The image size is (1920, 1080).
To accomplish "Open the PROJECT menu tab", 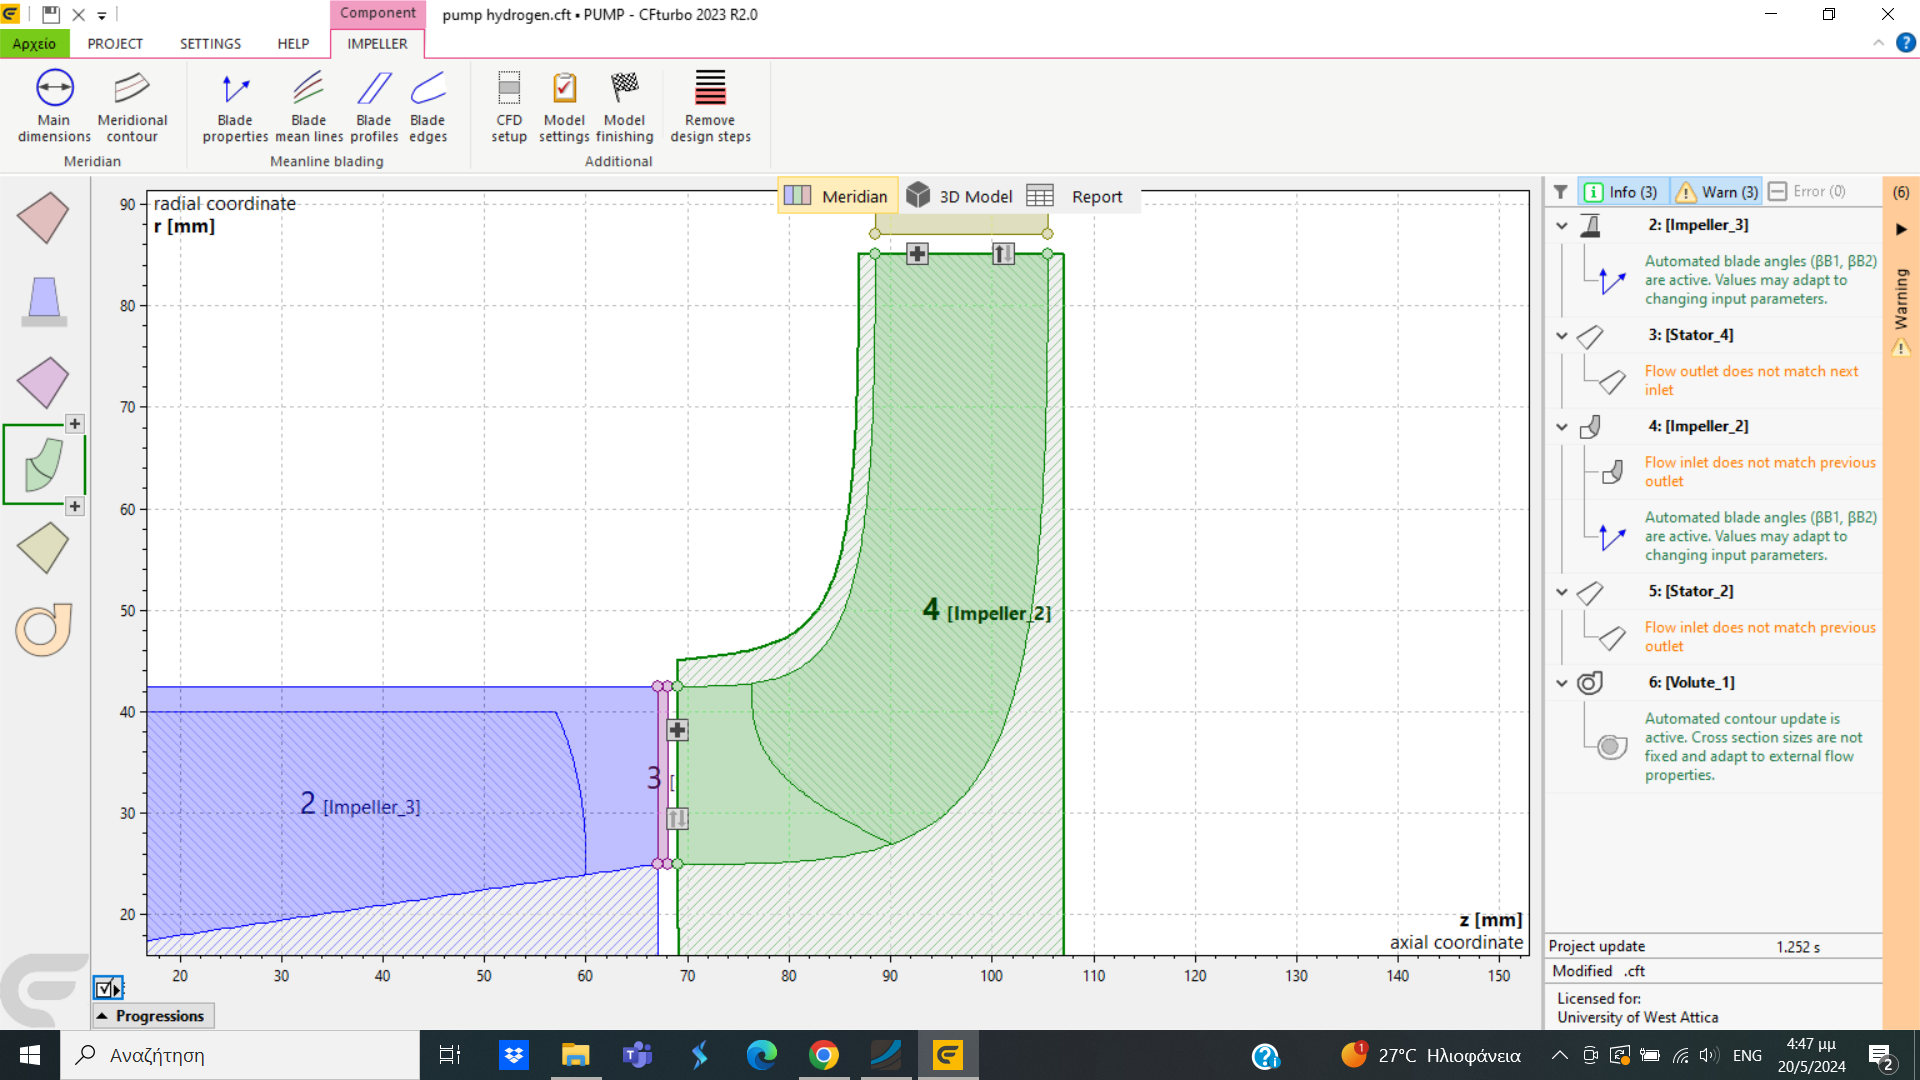I will (x=115, y=44).
